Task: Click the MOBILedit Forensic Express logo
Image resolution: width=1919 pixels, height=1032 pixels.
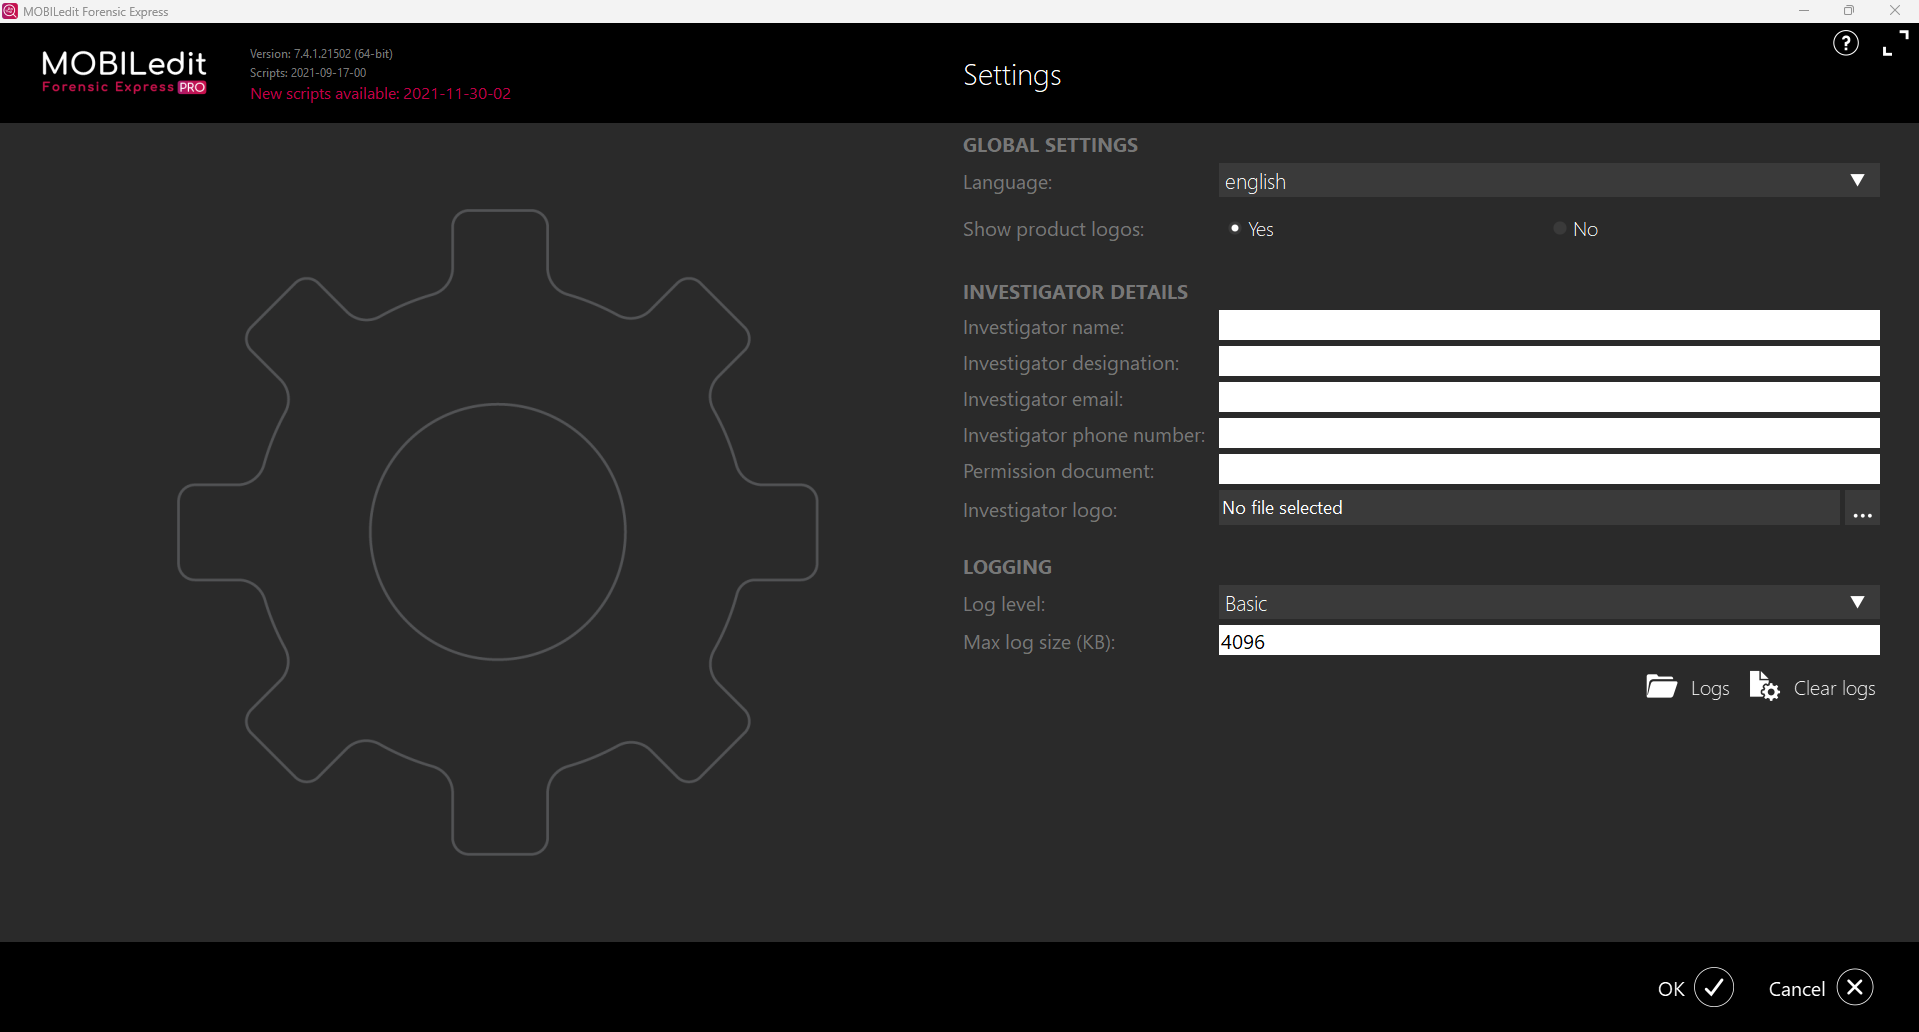Action: click(124, 72)
